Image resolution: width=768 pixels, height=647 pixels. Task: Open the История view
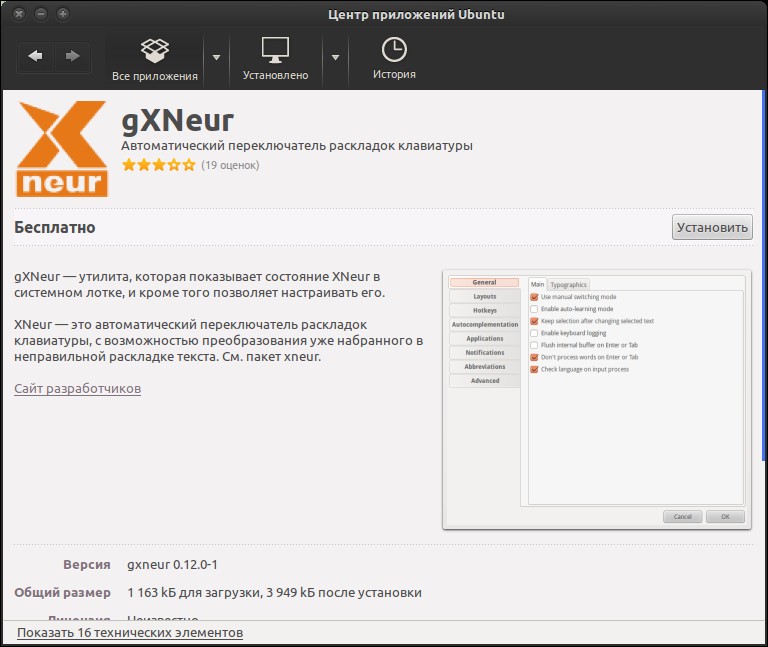(394, 60)
